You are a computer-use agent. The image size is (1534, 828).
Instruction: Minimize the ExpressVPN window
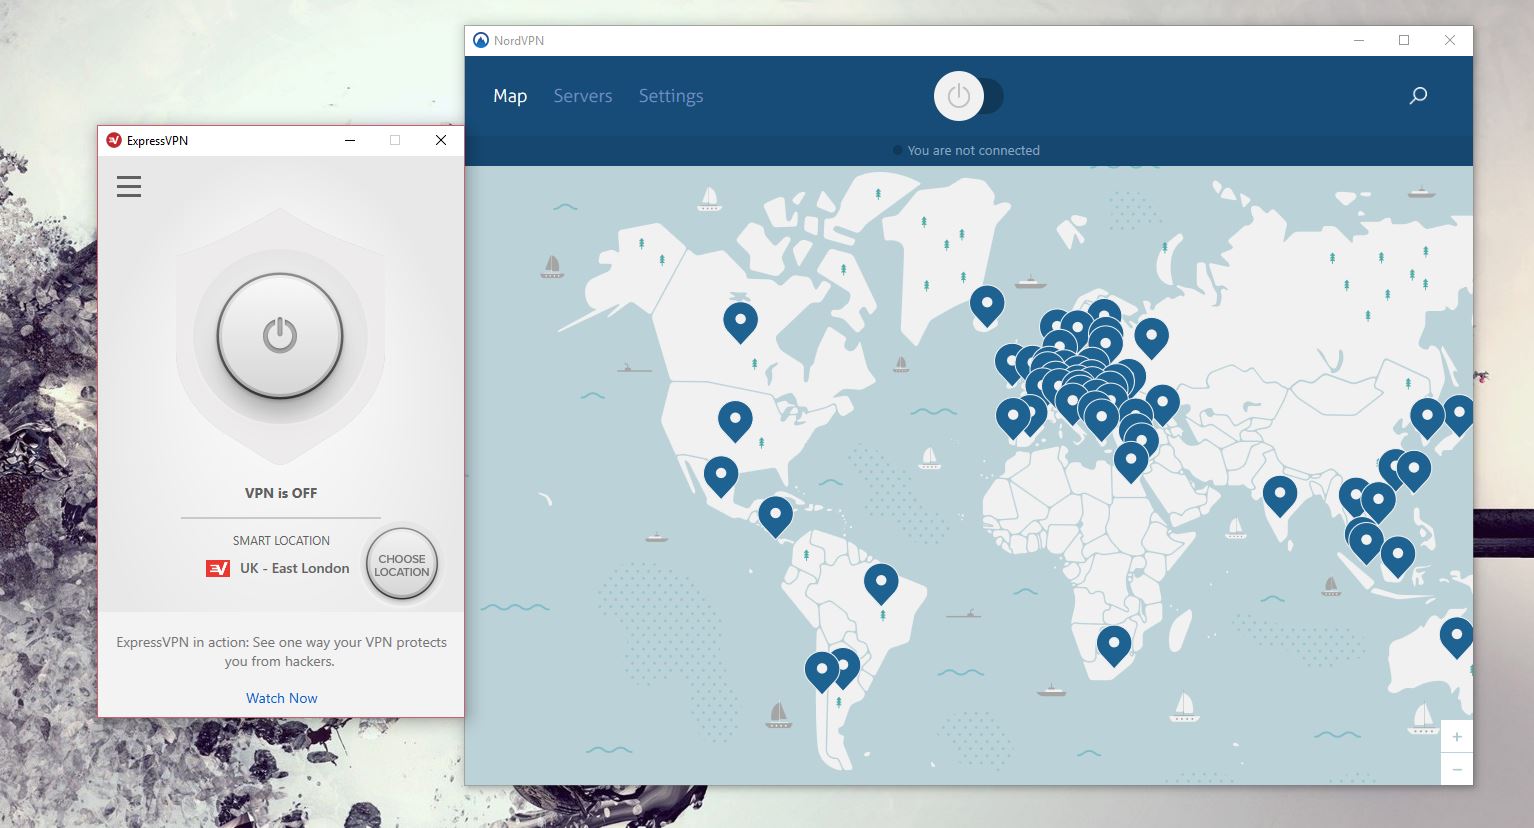(350, 140)
